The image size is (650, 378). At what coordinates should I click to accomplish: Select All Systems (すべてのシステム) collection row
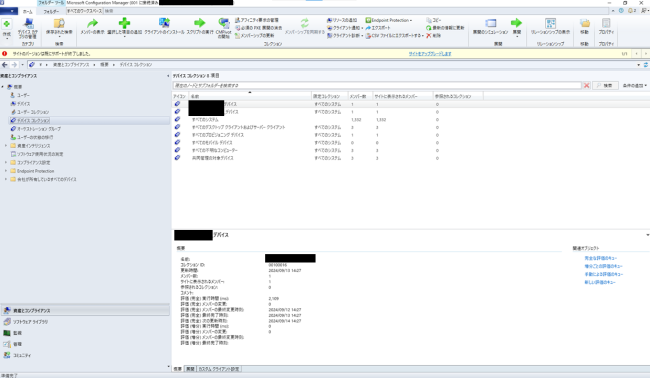[327, 119]
